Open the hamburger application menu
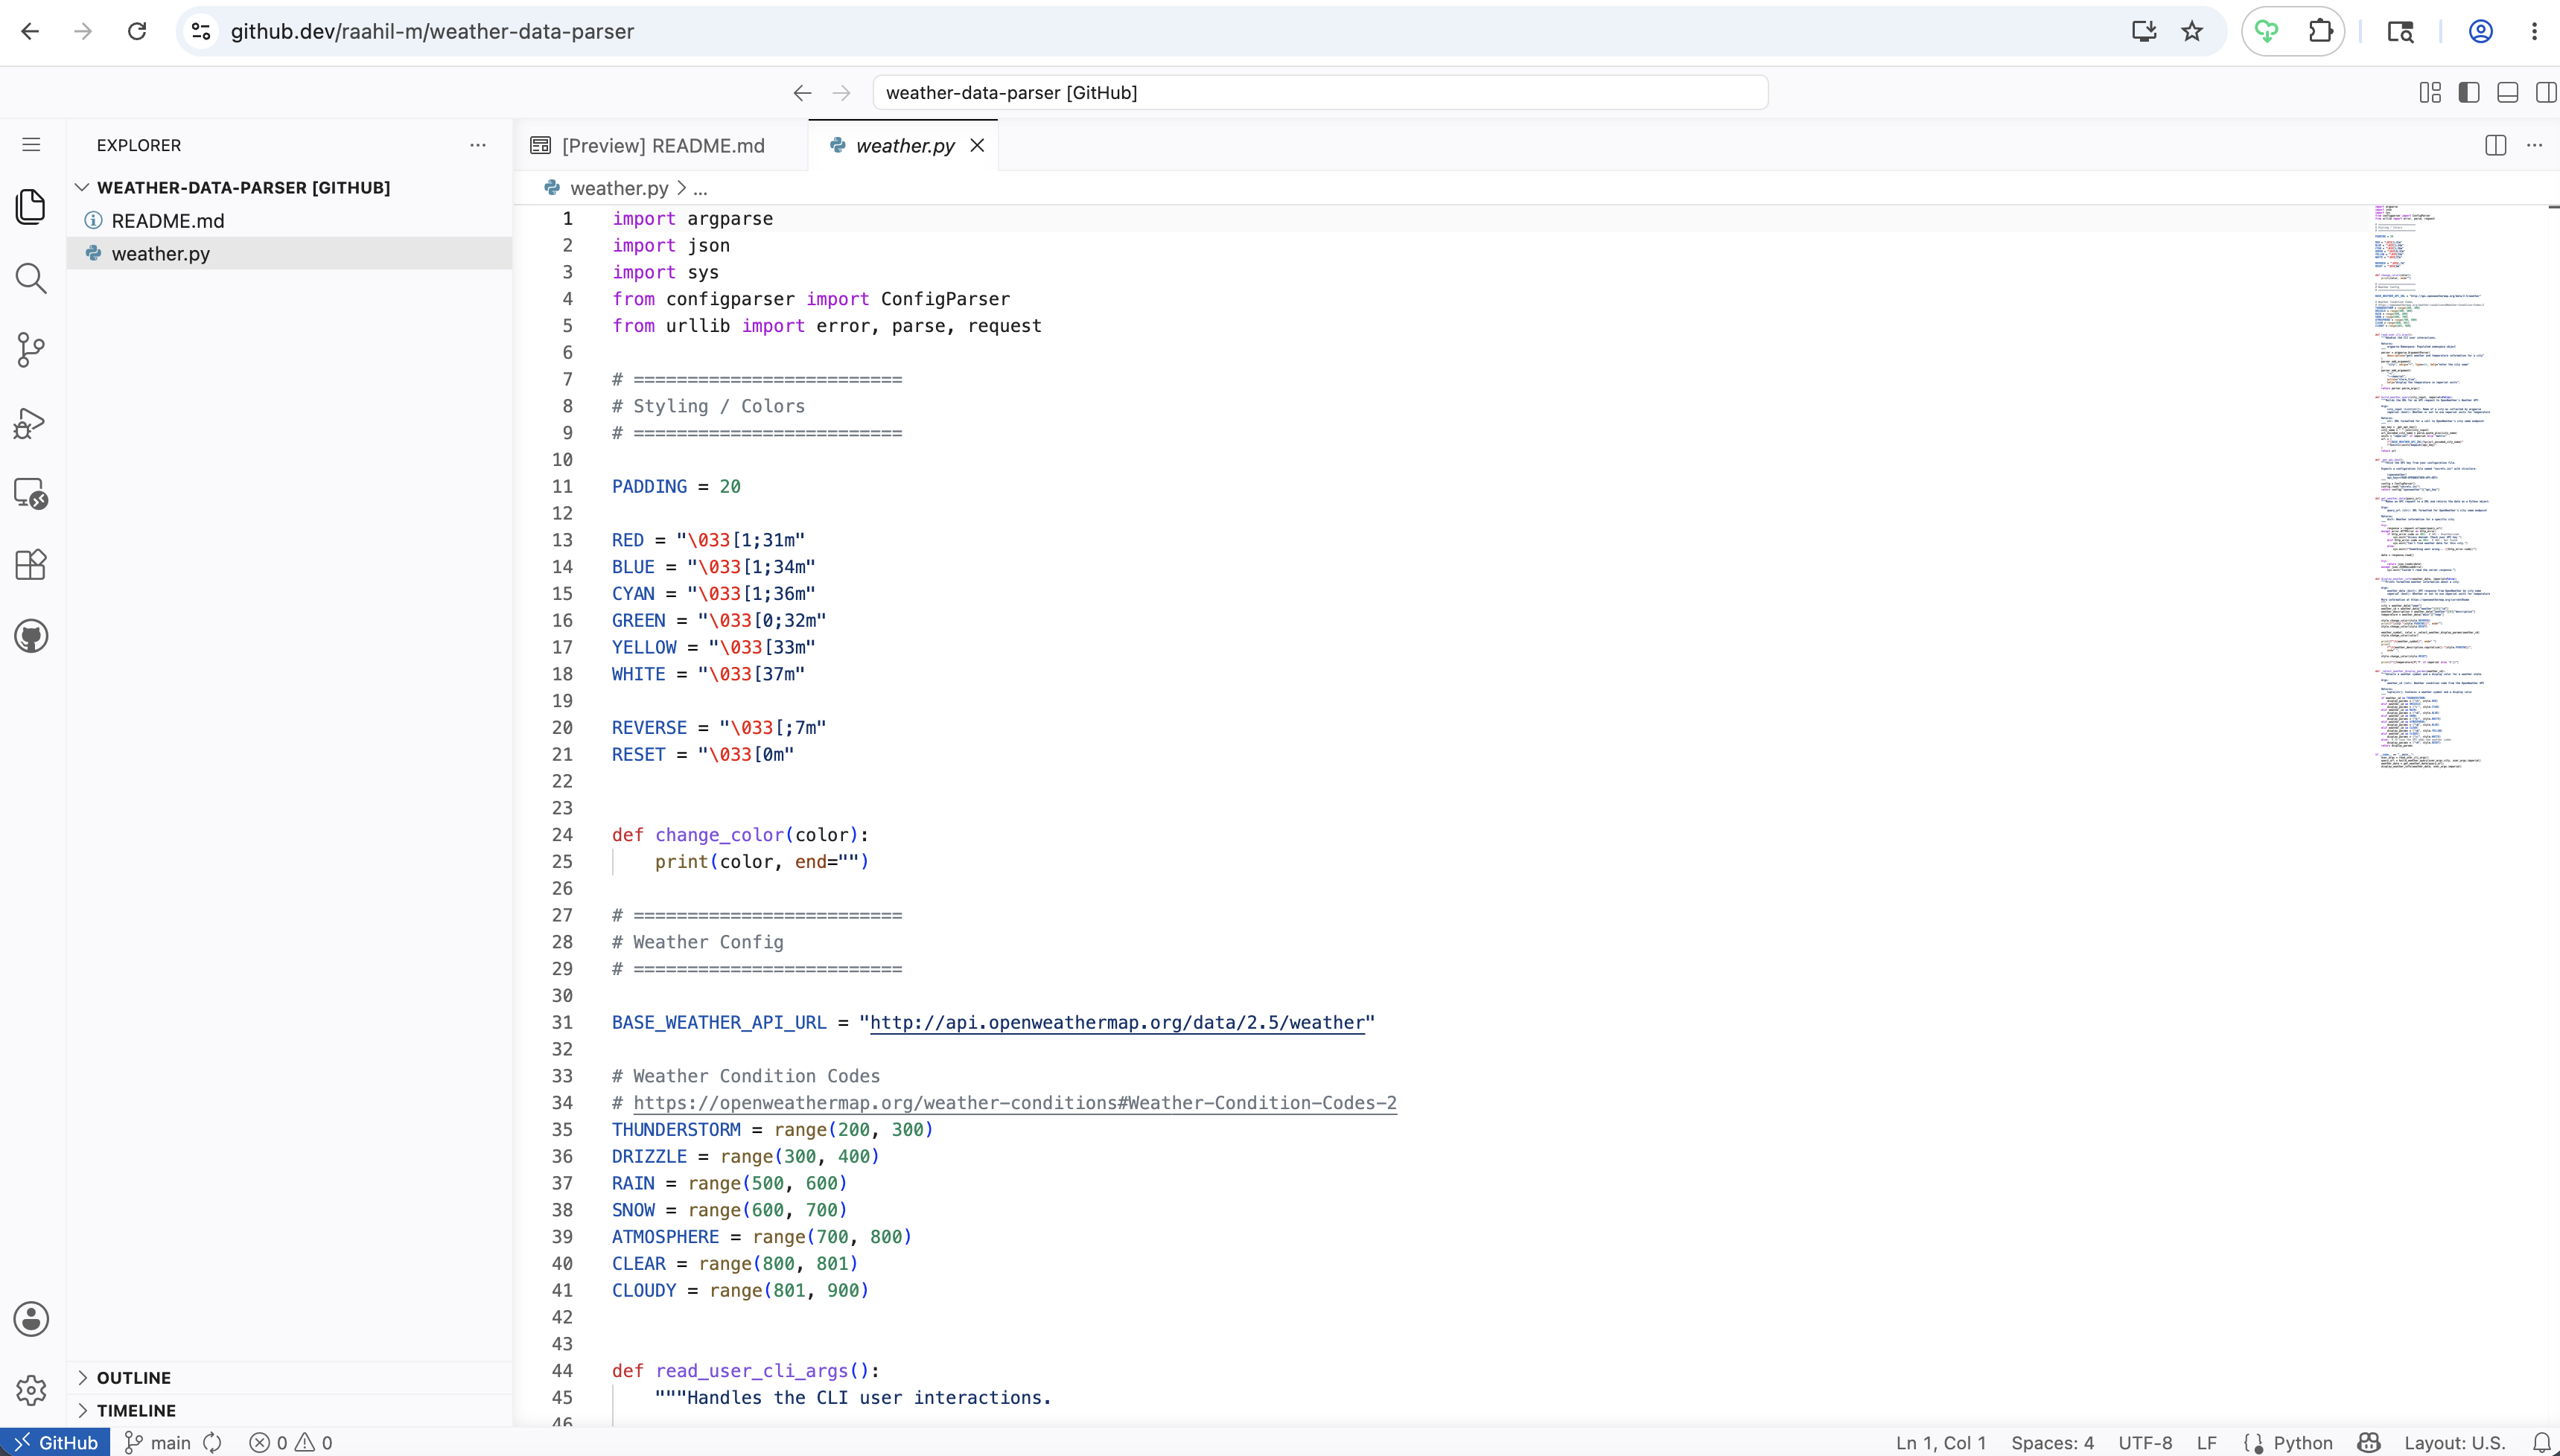The height and width of the screenshot is (1456, 2560). click(x=31, y=145)
